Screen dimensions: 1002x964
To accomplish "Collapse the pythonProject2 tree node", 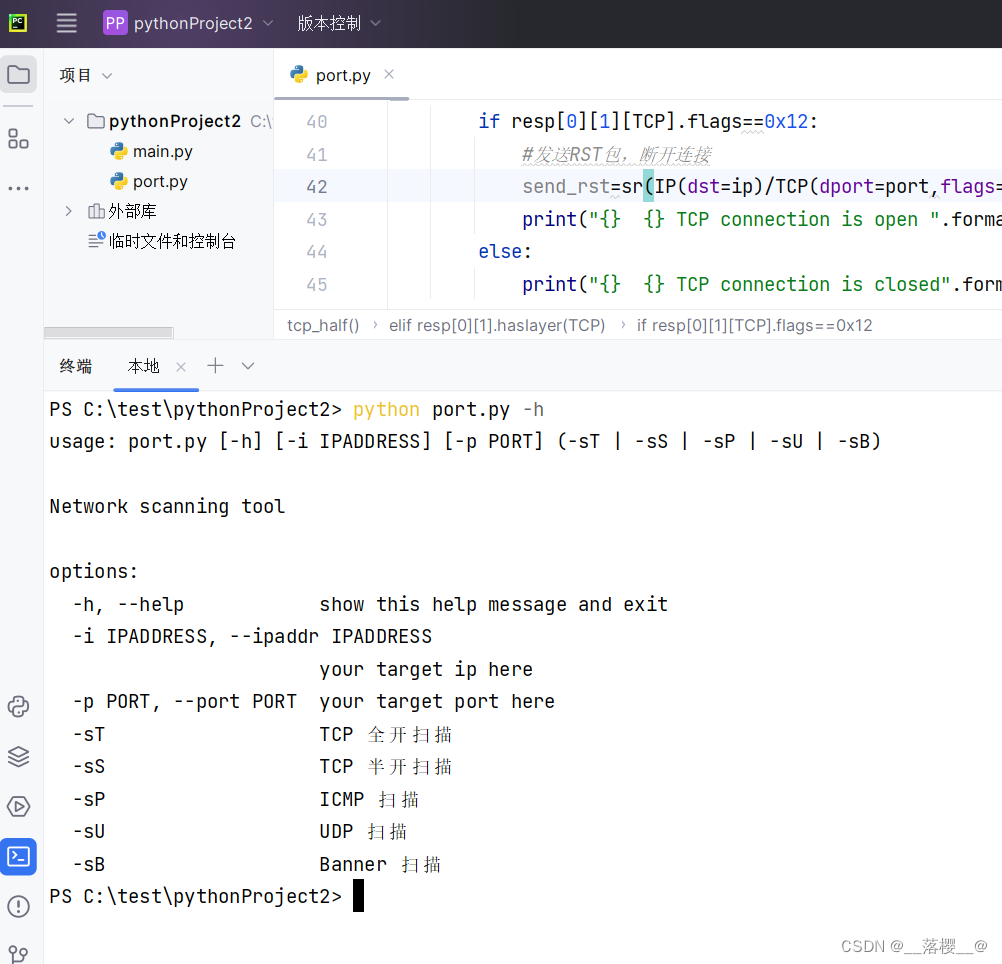I will [x=68, y=121].
